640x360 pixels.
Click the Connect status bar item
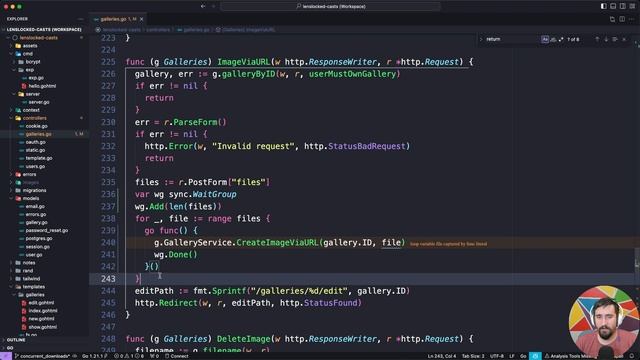coord(176,356)
